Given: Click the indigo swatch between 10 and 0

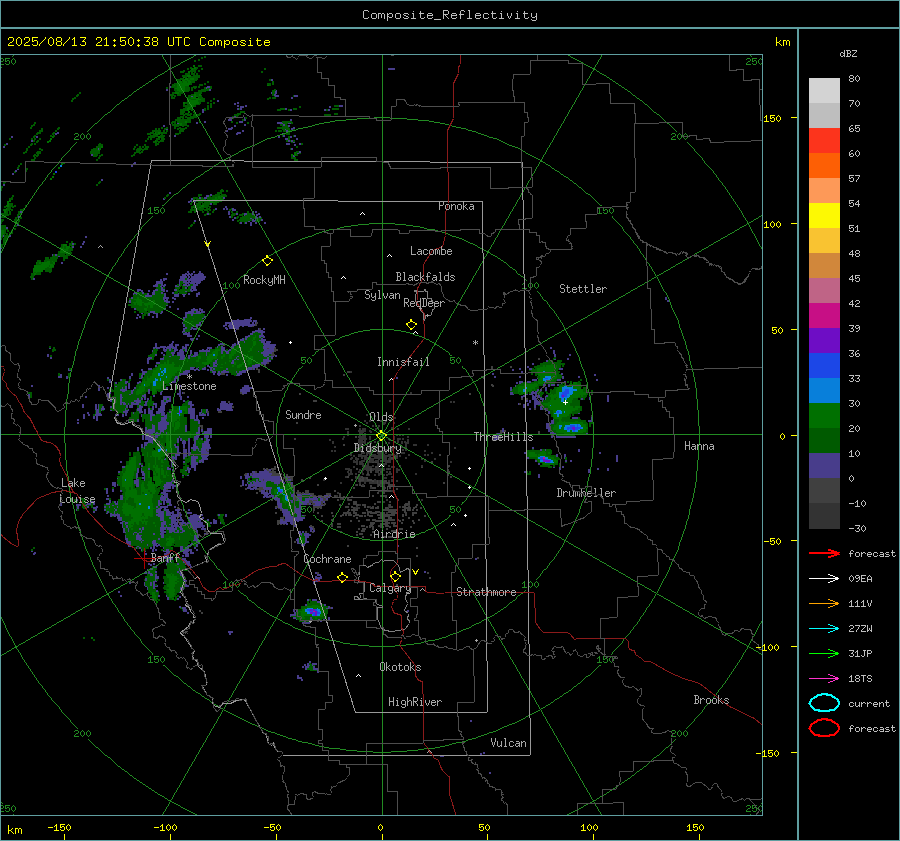Looking at the screenshot, I should point(824,466).
